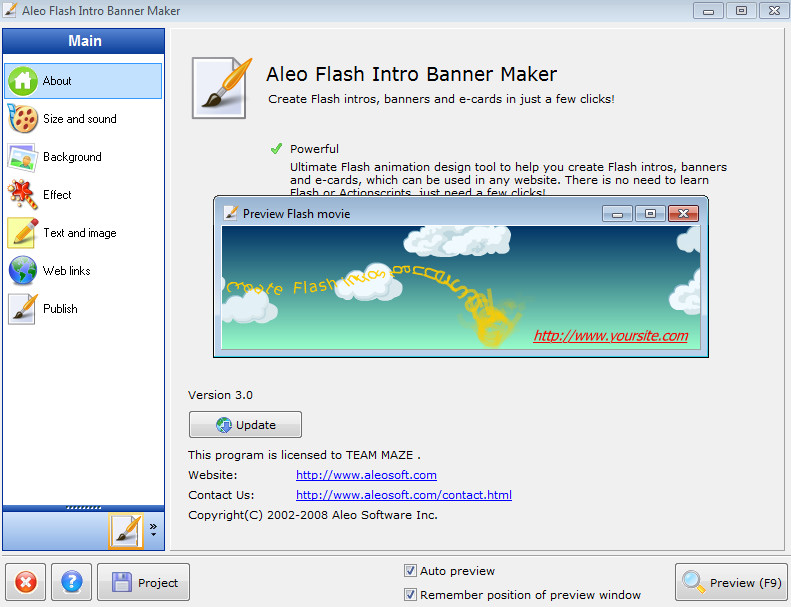Open help with the question mark icon
The height and width of the screenshot is (607, 791).
(x=72, y=582)
